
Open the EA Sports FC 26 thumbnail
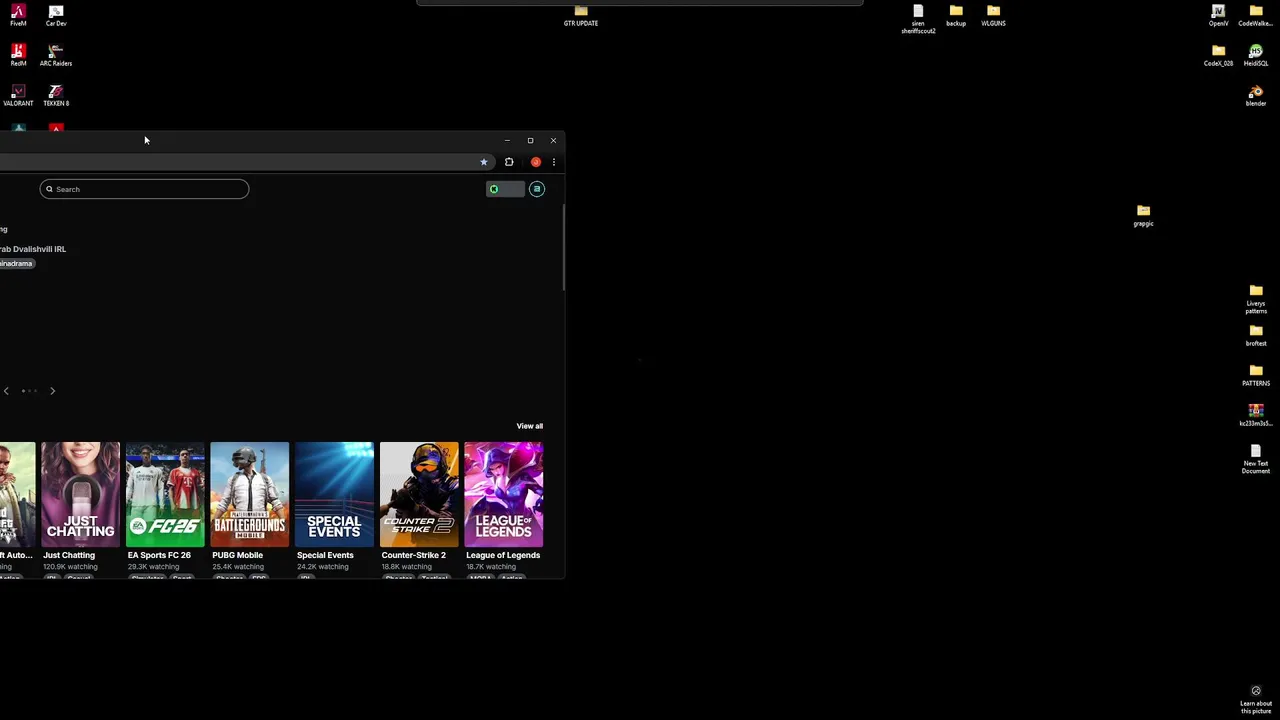[x=165, y=494]
